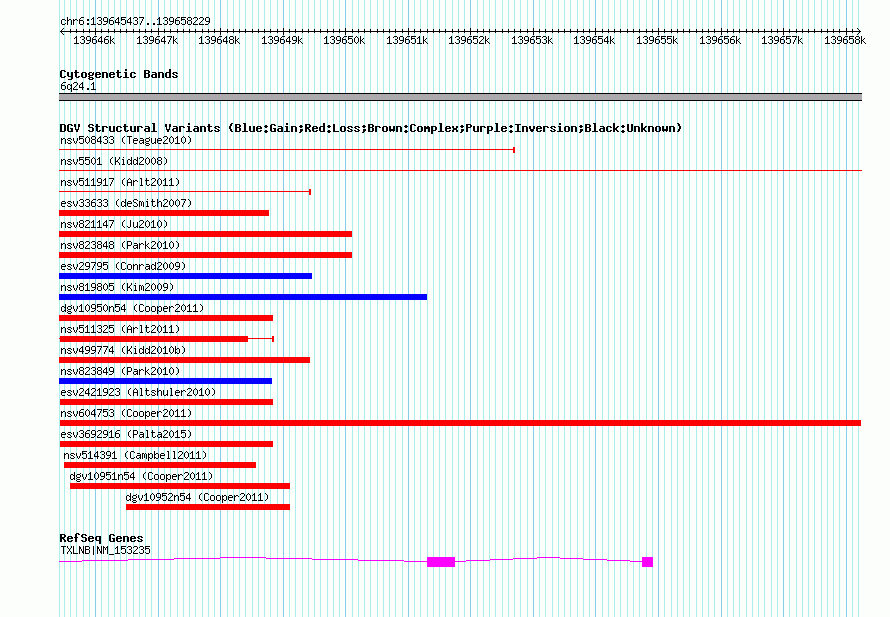Click the DGV Structural Variants track title
Screen dimensions: 890x617
tap(371, 128)
